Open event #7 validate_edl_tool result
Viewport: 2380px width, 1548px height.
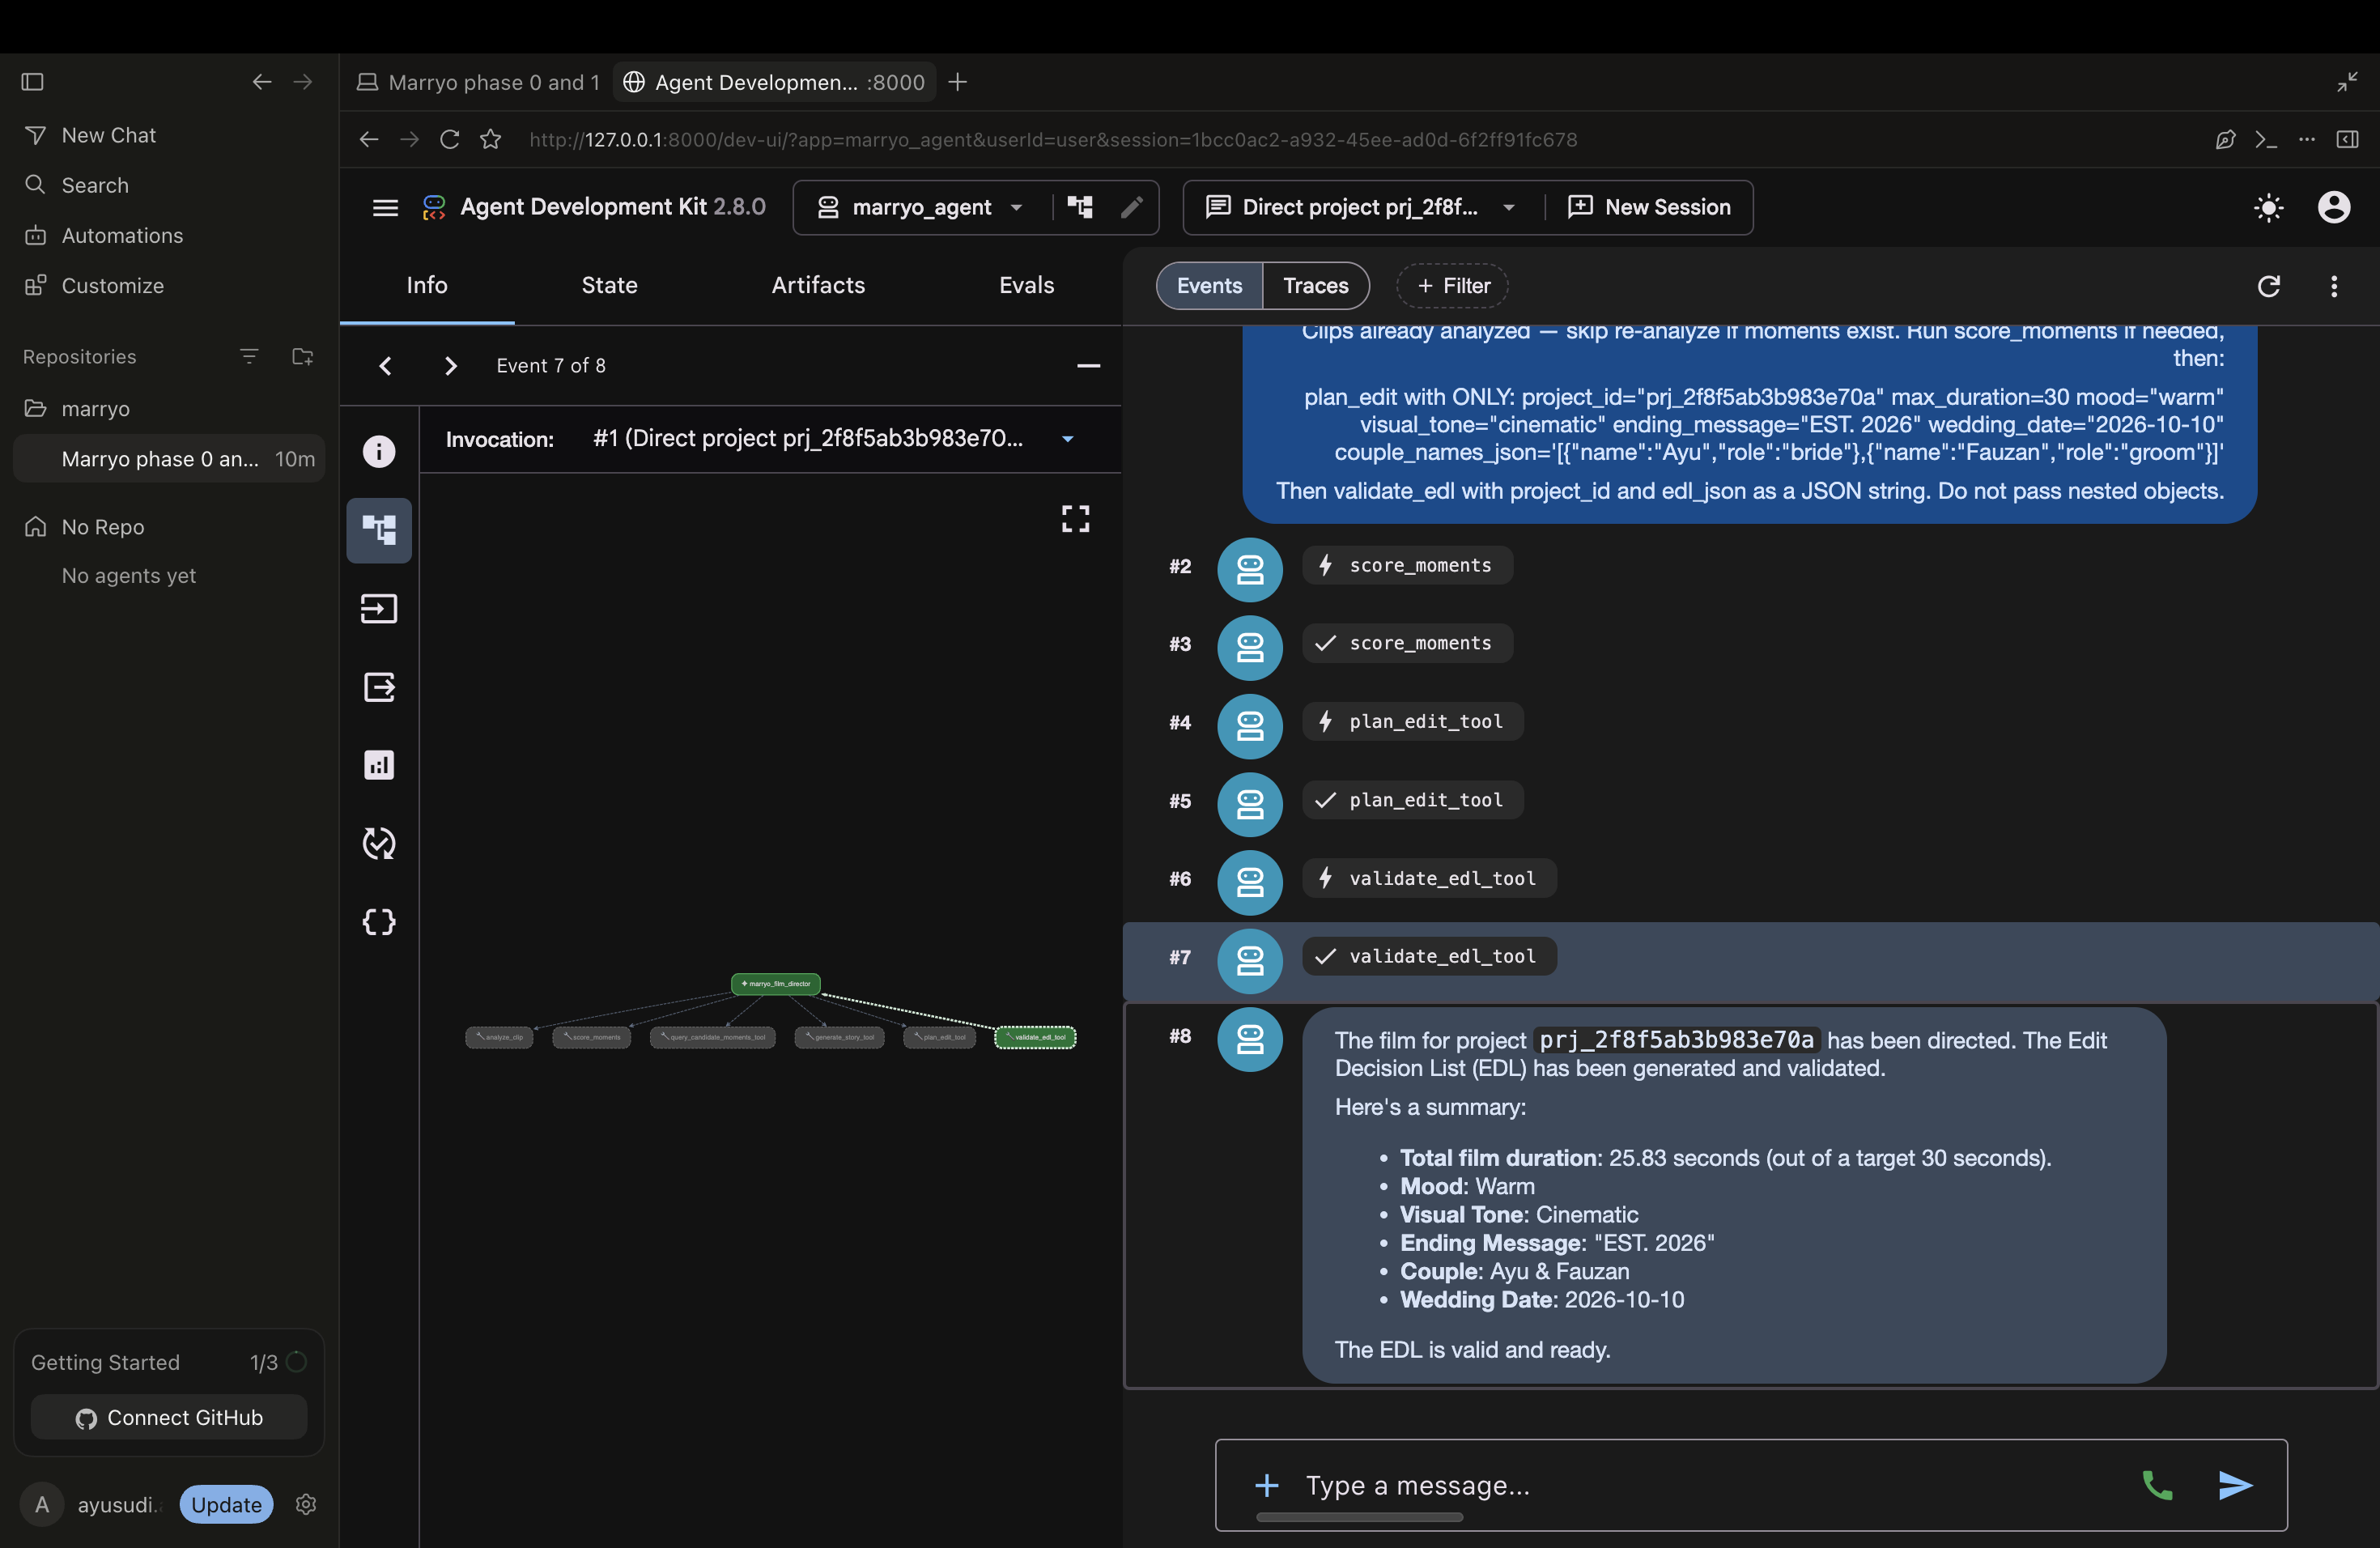tap(1429, 956)
